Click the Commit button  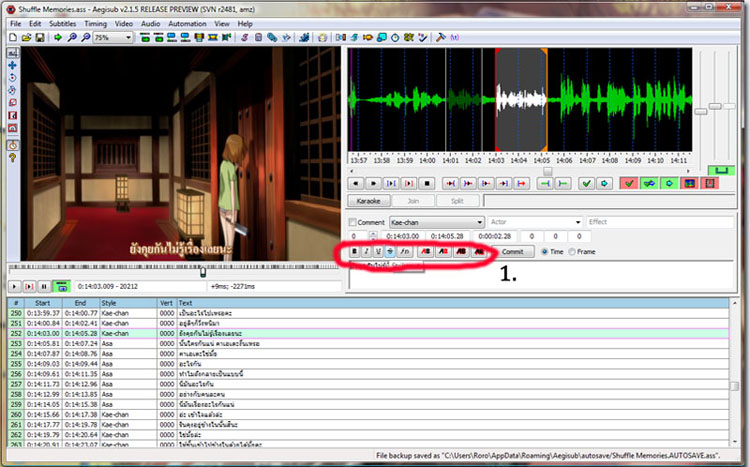(513, 252)
